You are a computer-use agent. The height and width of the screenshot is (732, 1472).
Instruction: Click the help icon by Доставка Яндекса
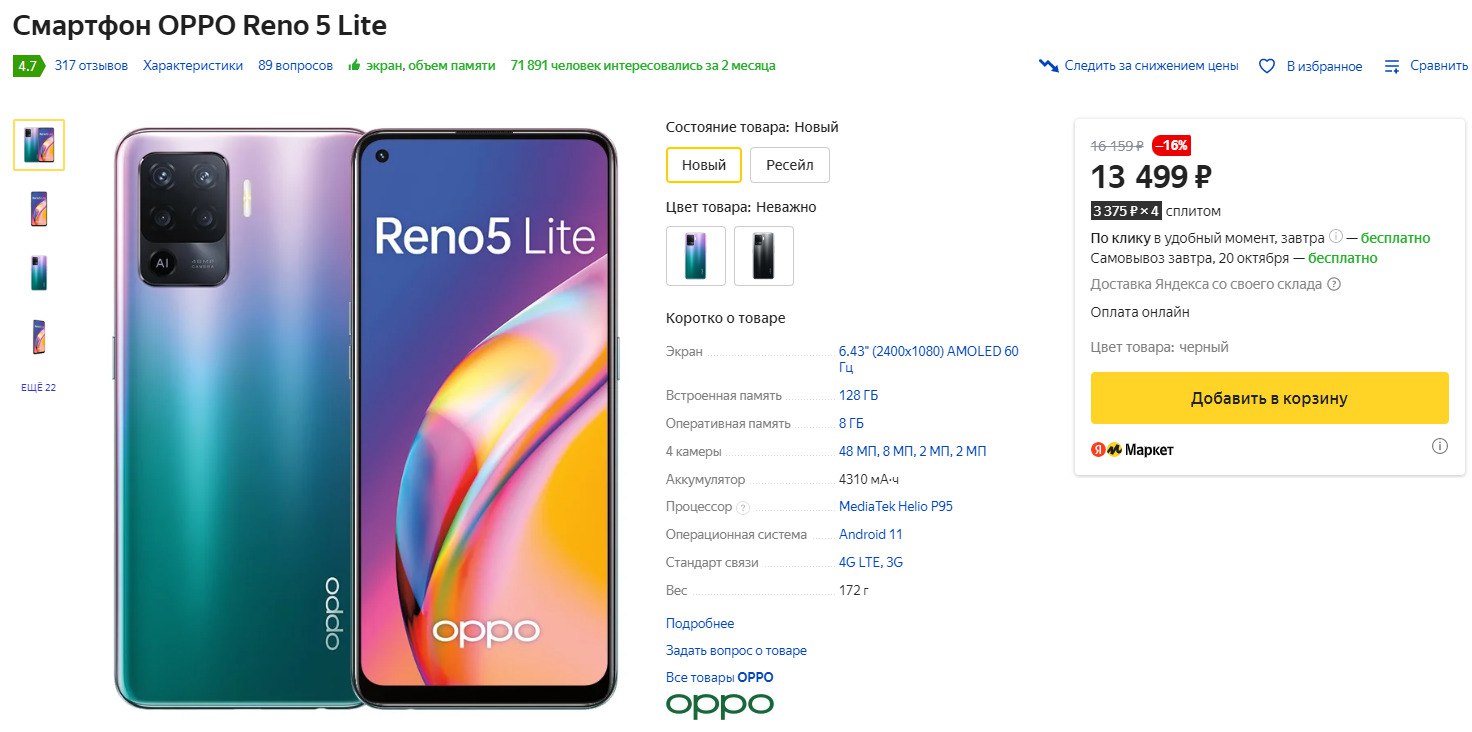pyautogui.click(x=1334, y=284)
